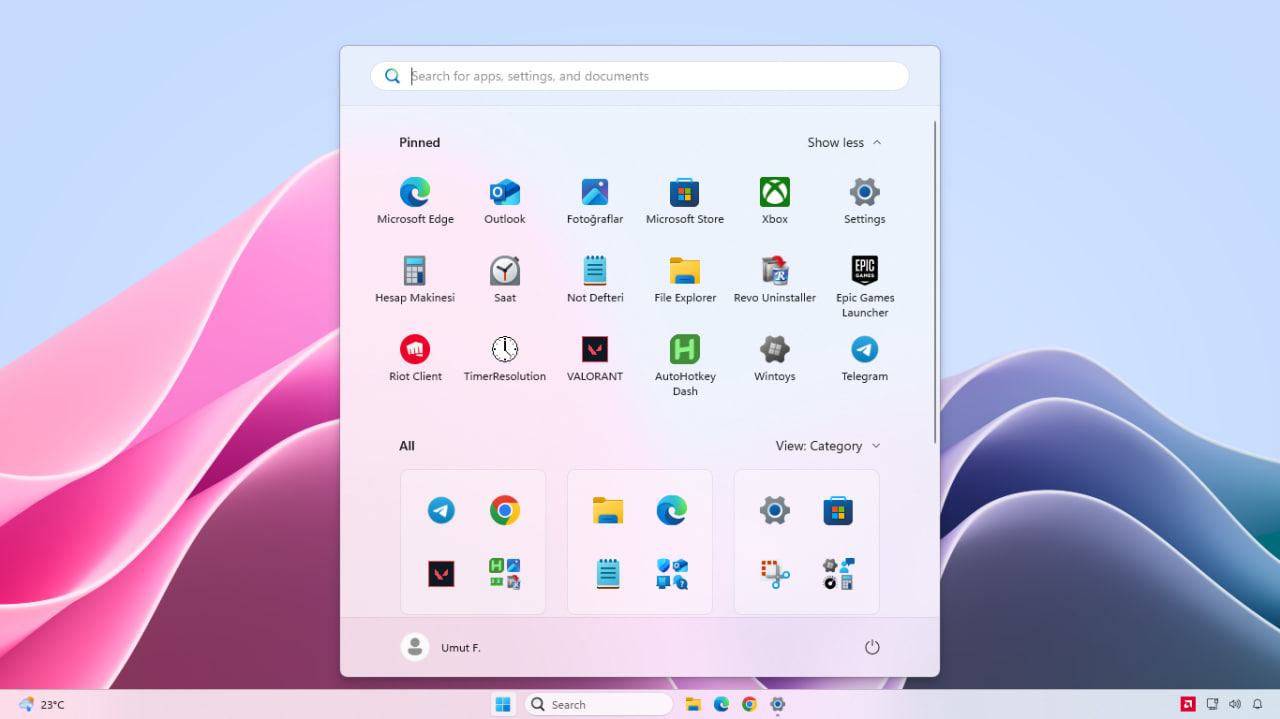Open AutoHotkey Dash
This screenshot has height=719, width=1280.
685,366
